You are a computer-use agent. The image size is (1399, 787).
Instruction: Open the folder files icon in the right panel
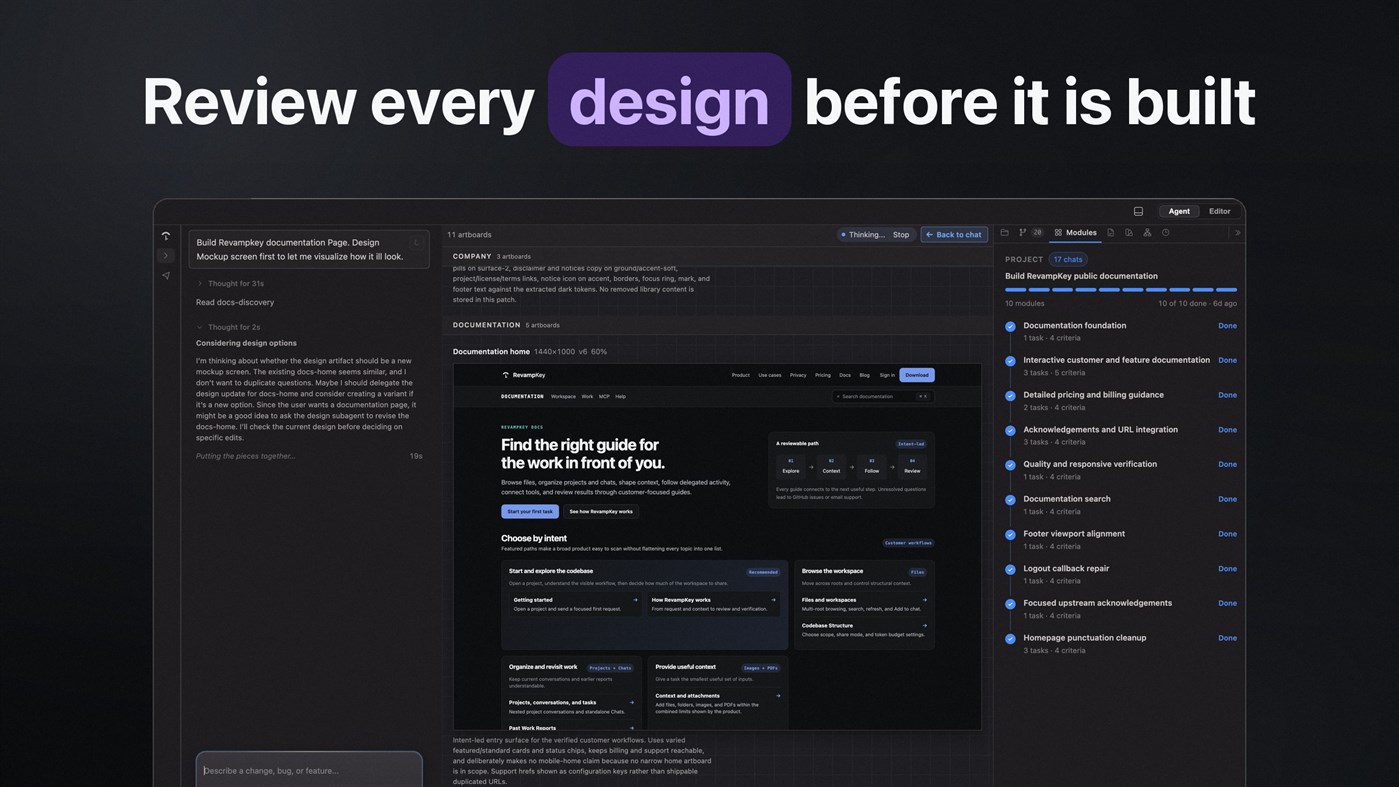click(x=1005, y=233)
